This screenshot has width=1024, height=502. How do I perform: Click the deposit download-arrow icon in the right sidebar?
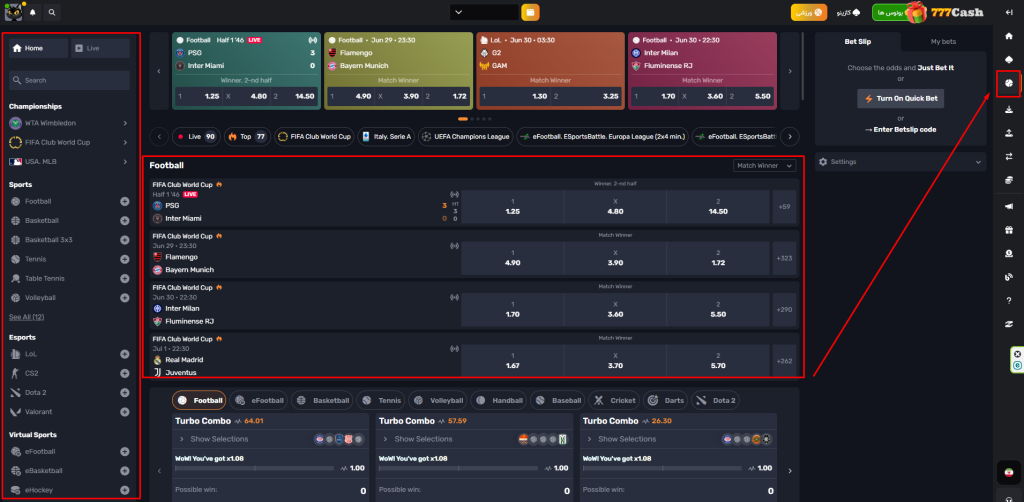click(x=1008, y=109)
